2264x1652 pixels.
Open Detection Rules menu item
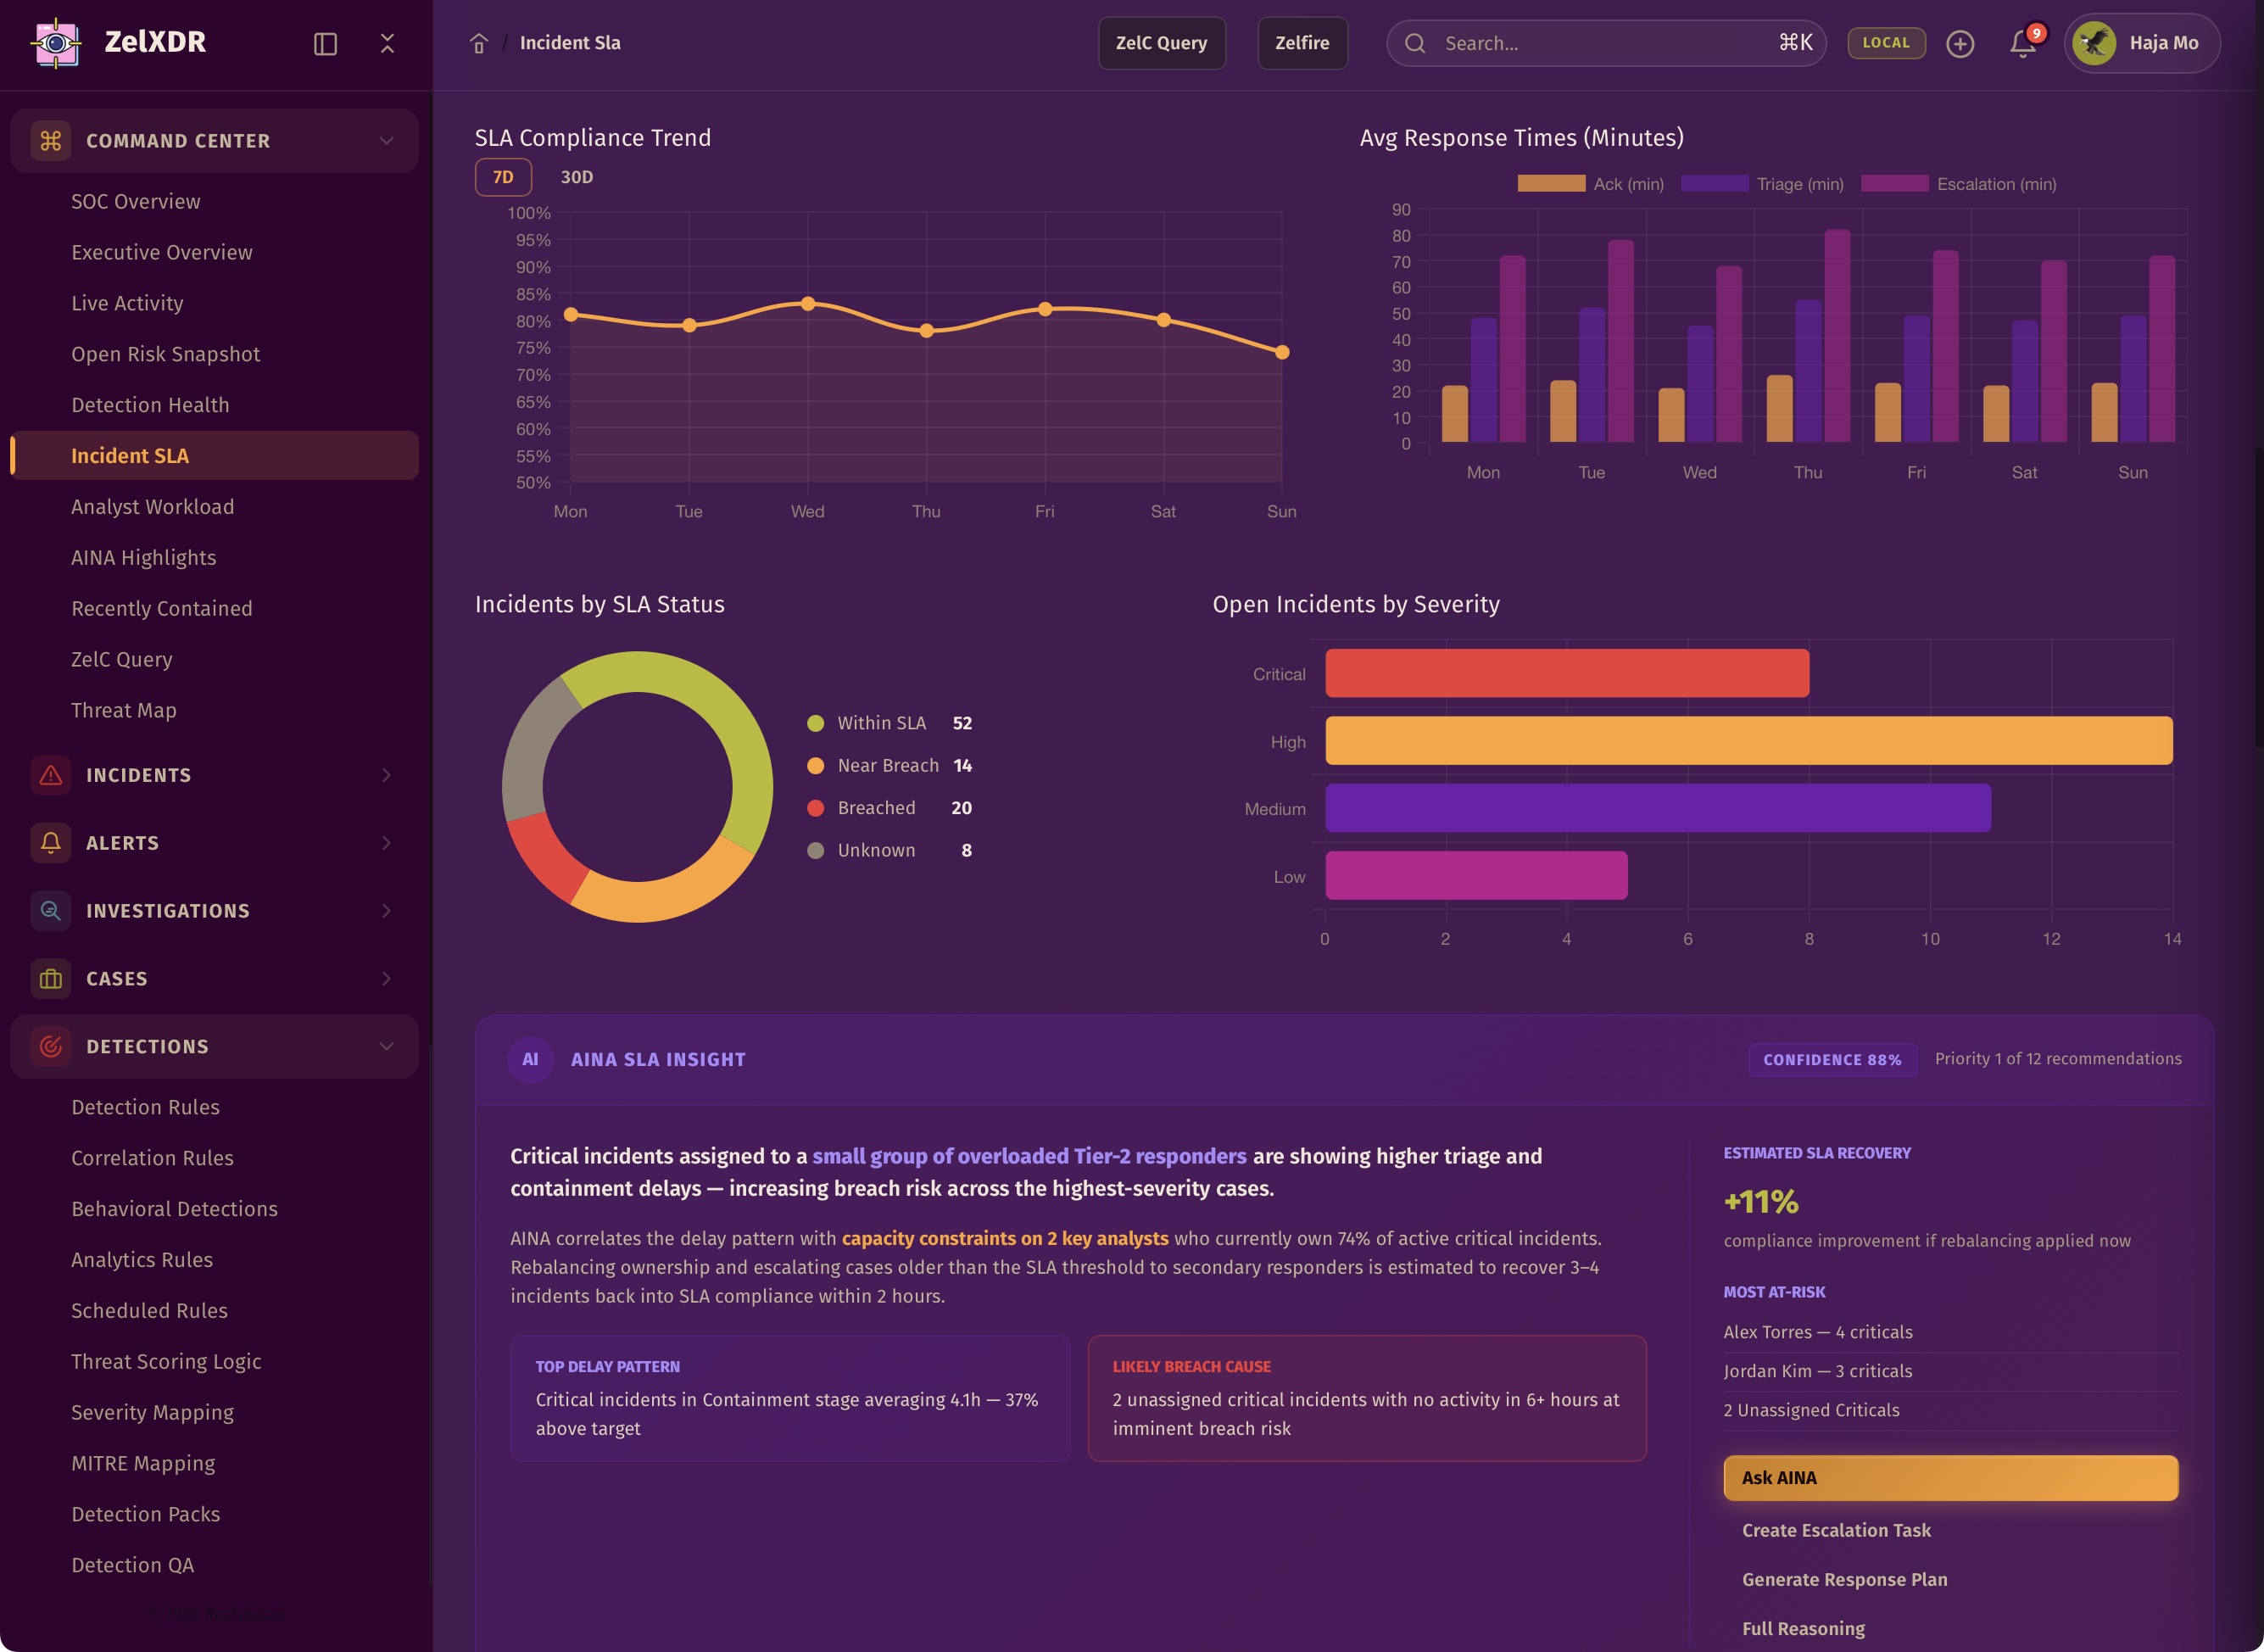click(x=145, y=1107)
